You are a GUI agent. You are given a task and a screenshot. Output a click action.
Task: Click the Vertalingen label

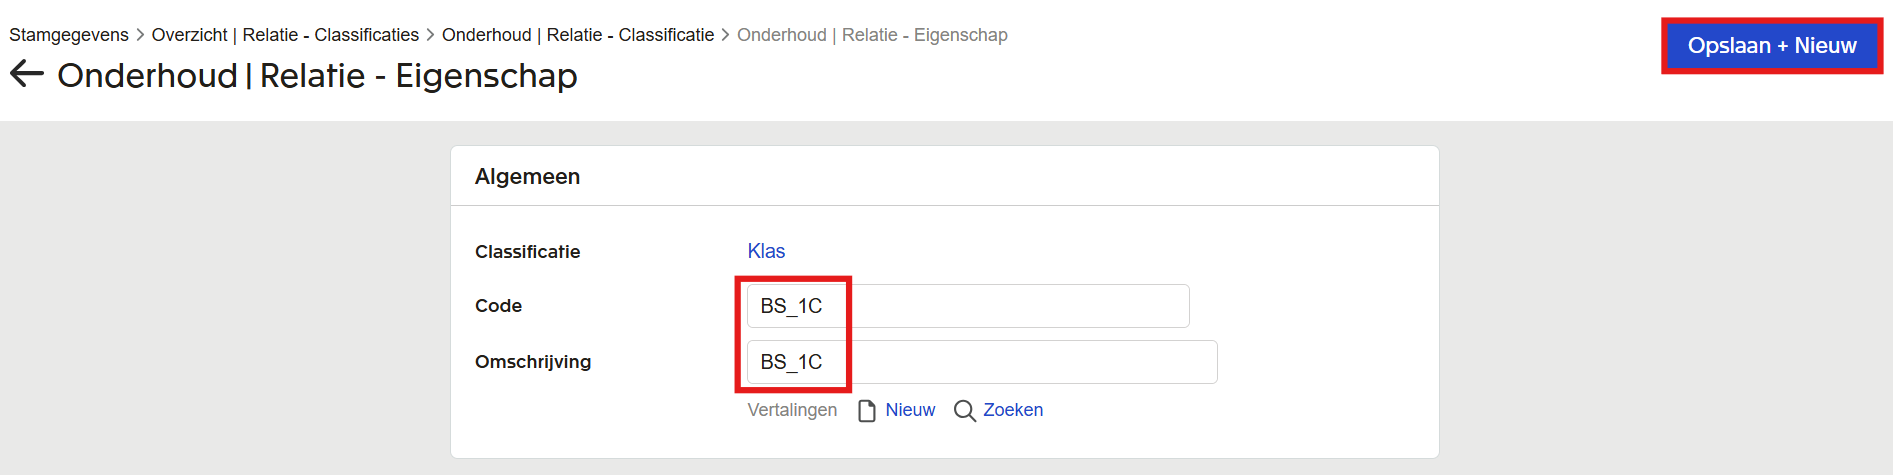coord(792,410)
